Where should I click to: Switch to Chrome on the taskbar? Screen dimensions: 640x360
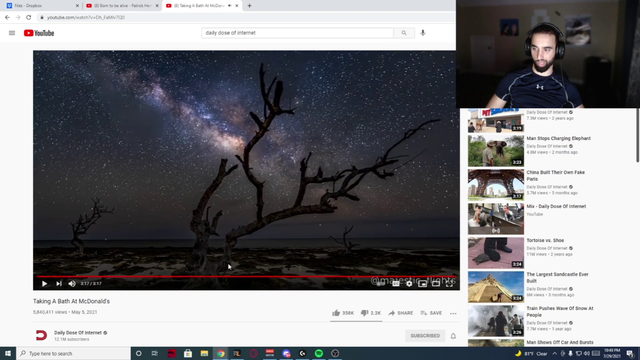pos(220,353)
